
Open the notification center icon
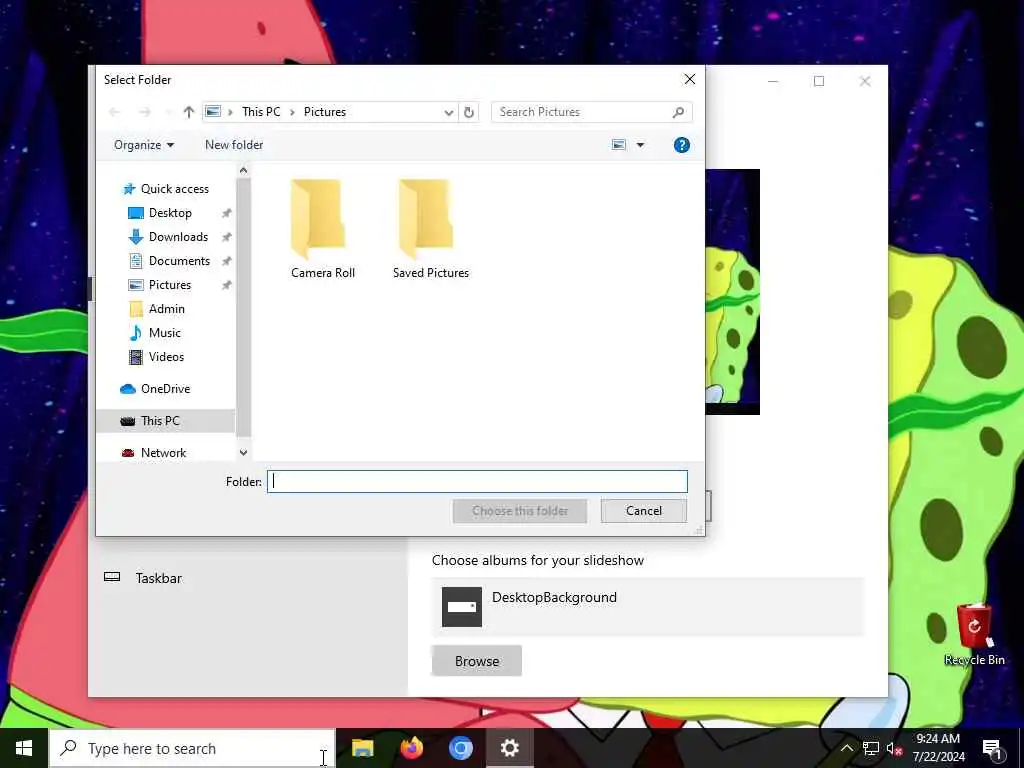click(993, 748)
